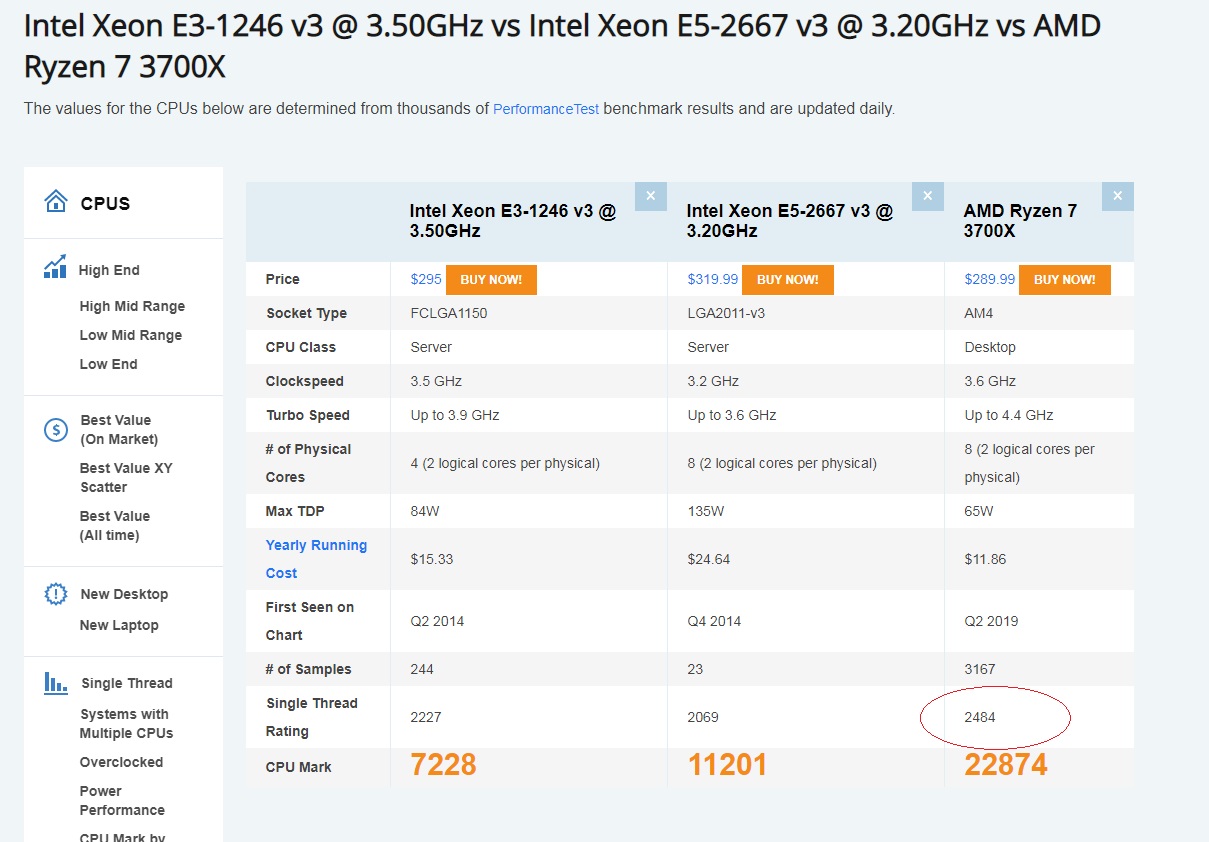This screenshot has height=842, width=1209.
Task: Open Systems with Multiple CPUs list
Action: [127, 724]
